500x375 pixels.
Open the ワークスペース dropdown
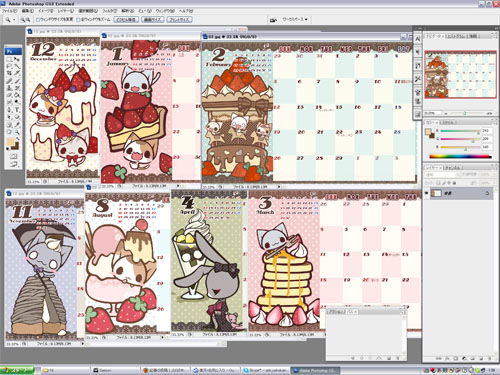tap(295, 19)
